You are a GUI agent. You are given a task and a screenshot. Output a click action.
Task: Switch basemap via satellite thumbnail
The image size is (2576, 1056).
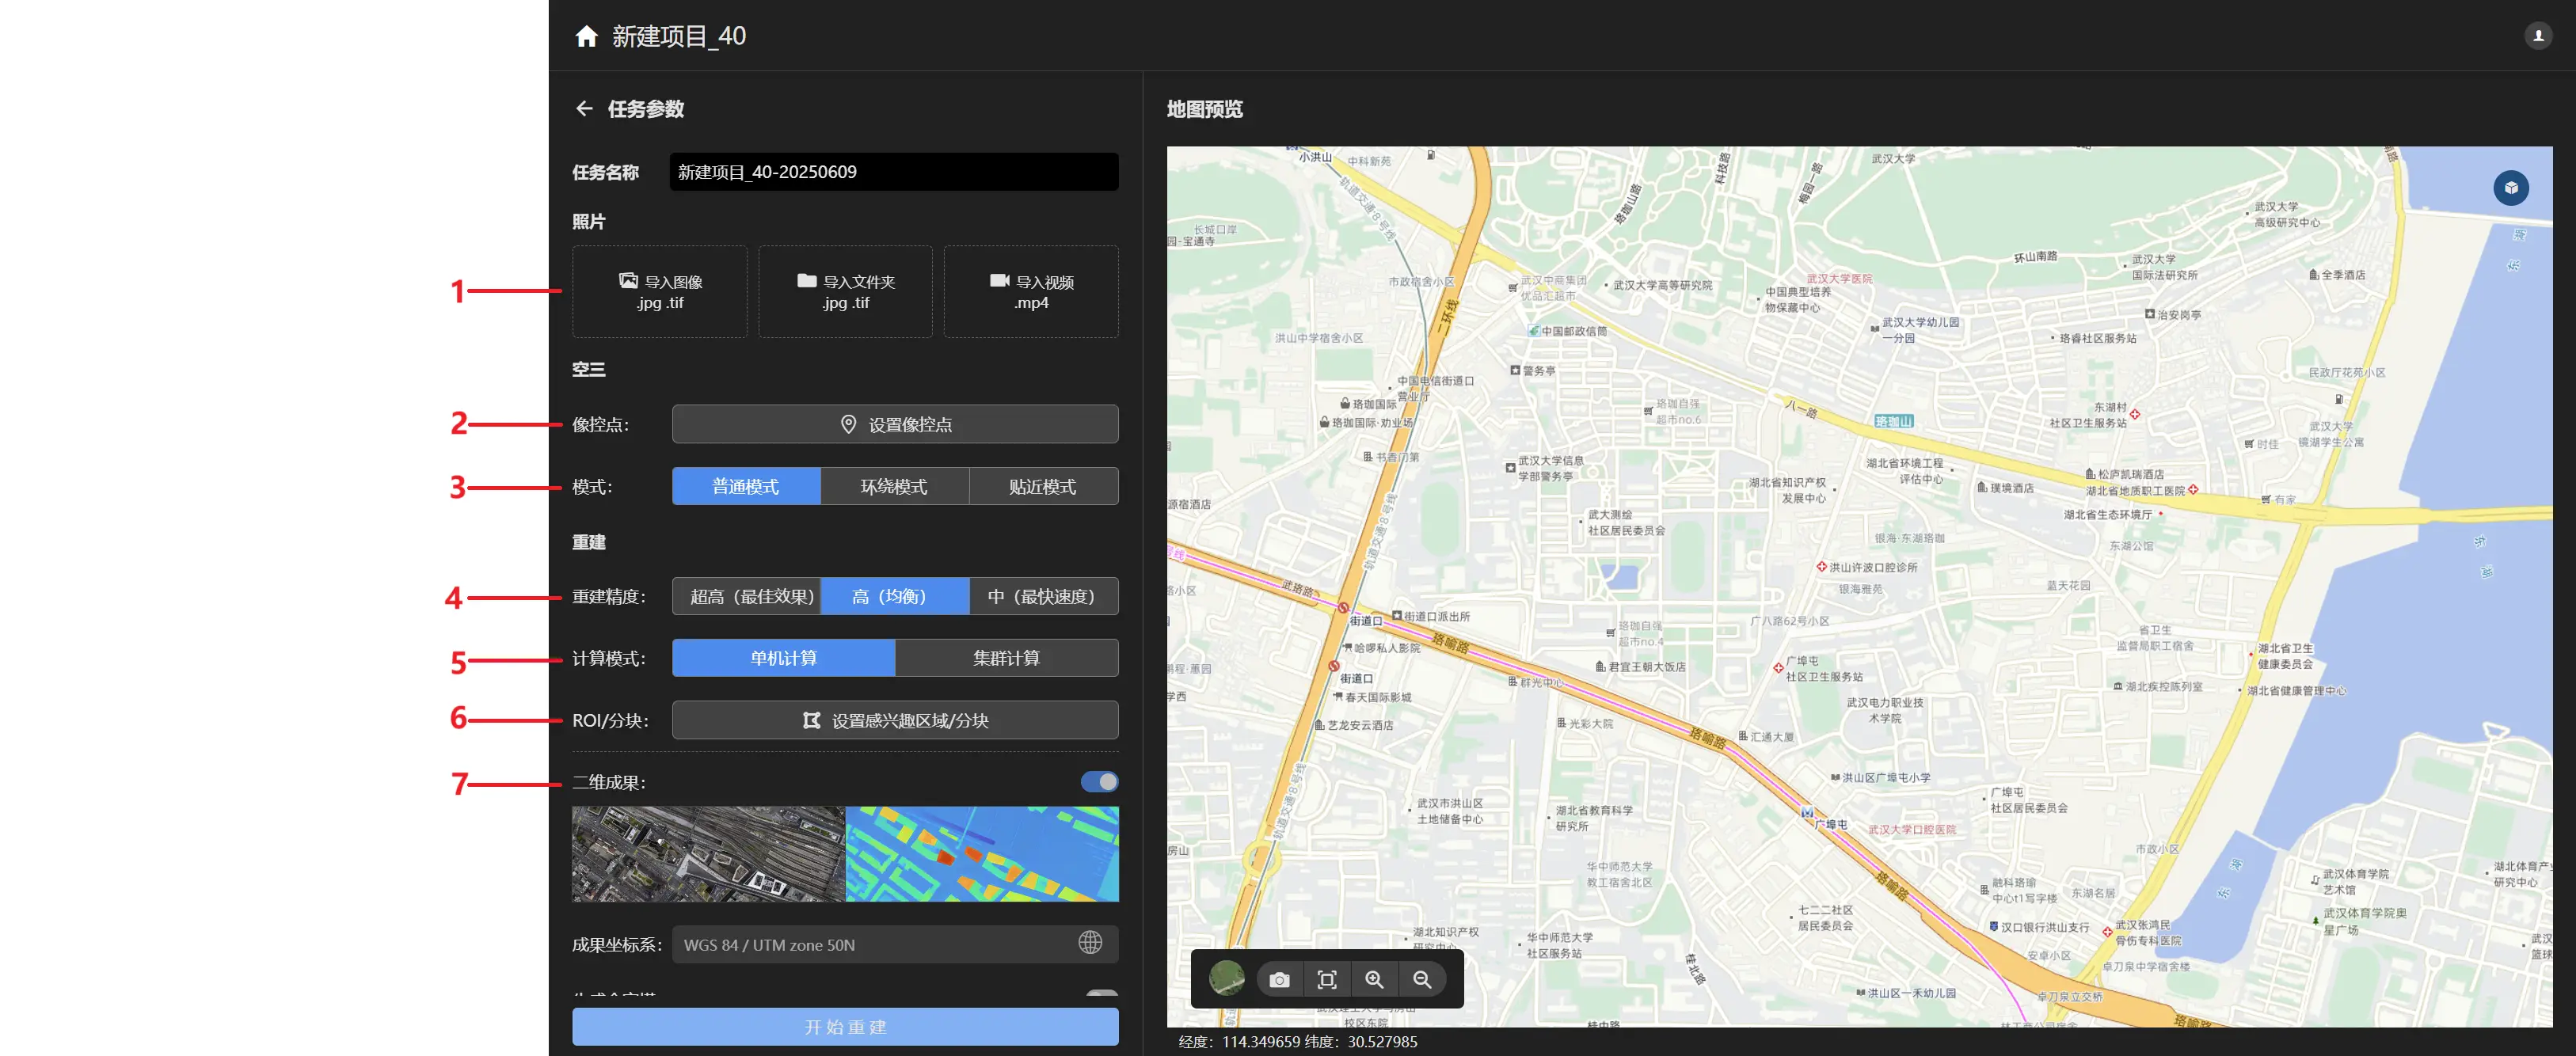pyautogui.click(x=1227, y=978)
